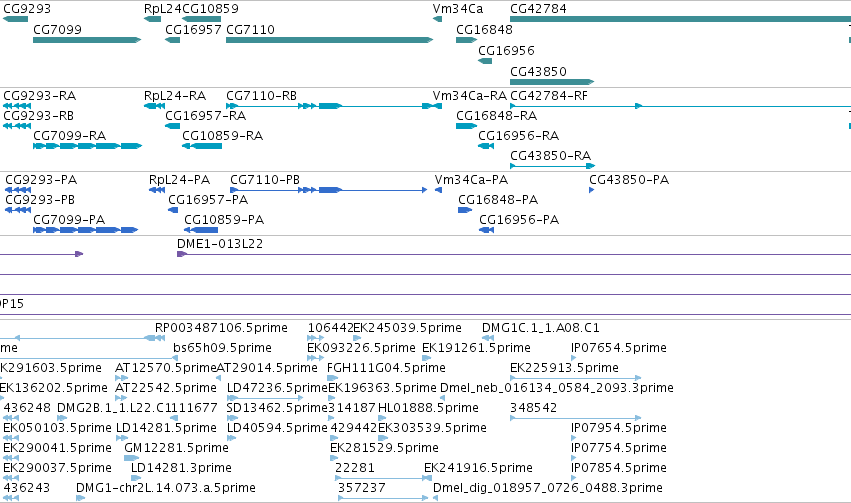Click the CG16848 gene label

484,29
